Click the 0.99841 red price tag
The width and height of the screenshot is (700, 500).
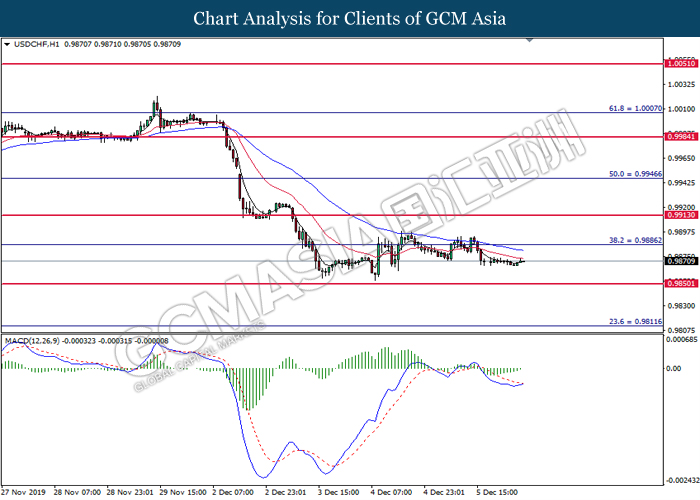[x=680, y=136]
